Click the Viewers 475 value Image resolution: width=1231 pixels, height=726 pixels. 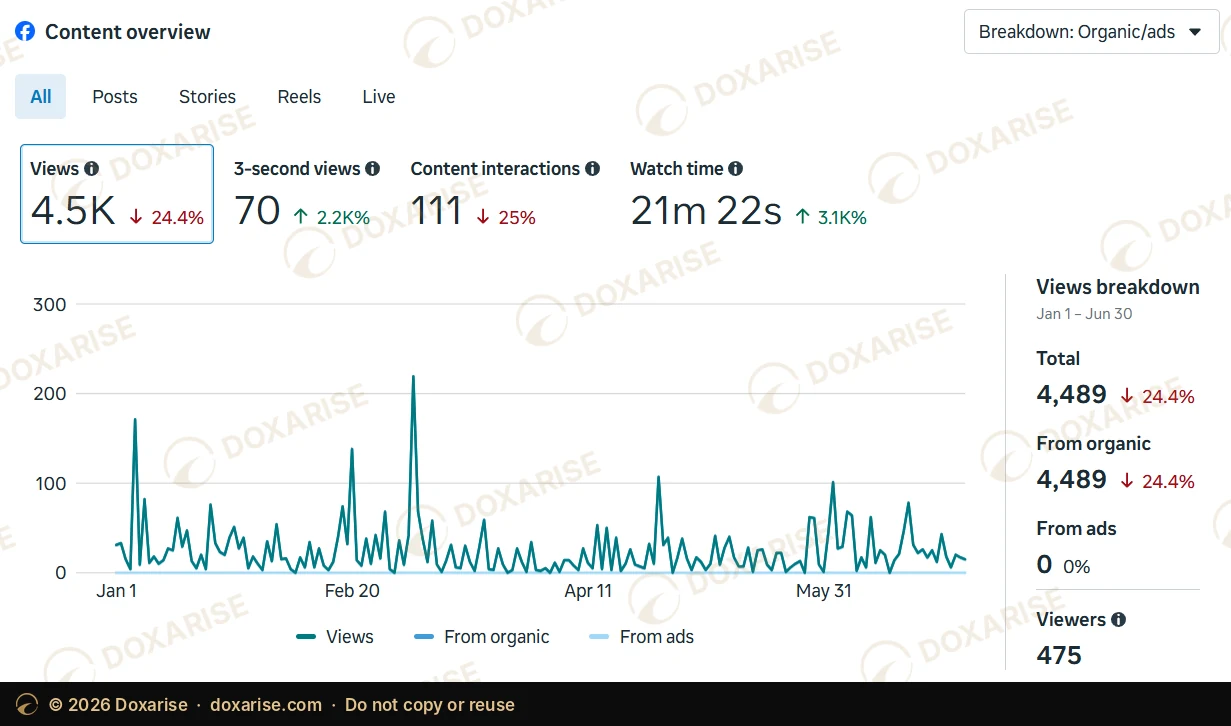(1059, 655)
